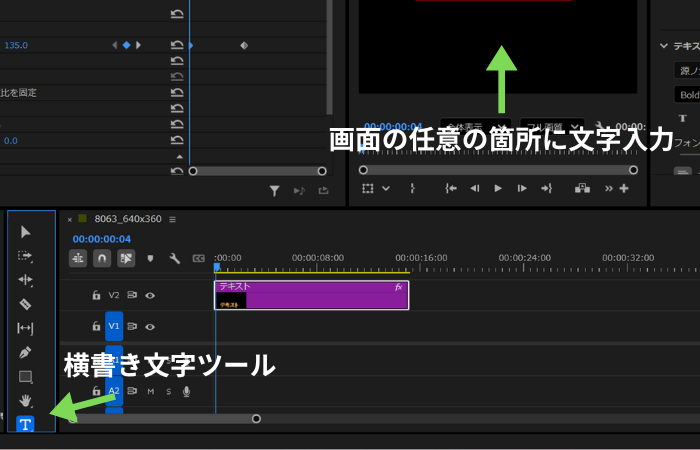Toggle V2 track targeting label
The width and height of the screenshot is (700, 450).
[114, 295]
